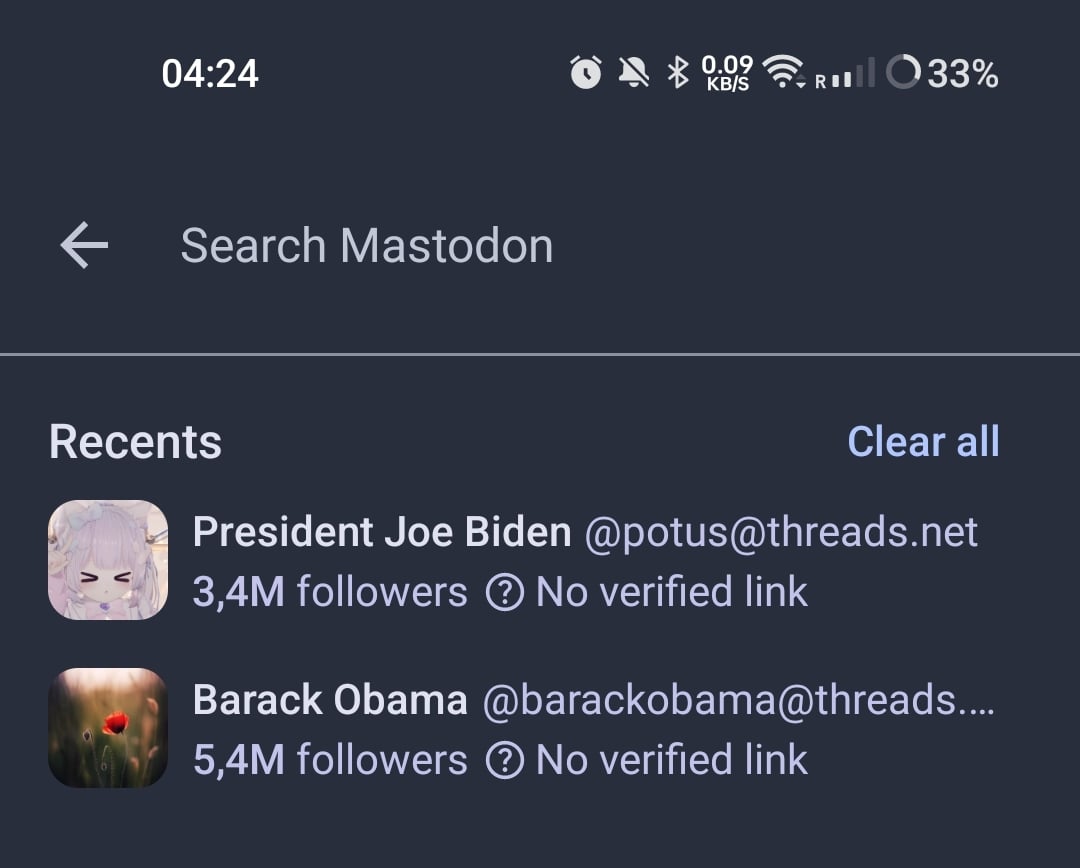1080x868 pixels.
Task: Tap question mark icon beside Biden's verified link
Action: point(505,592)
